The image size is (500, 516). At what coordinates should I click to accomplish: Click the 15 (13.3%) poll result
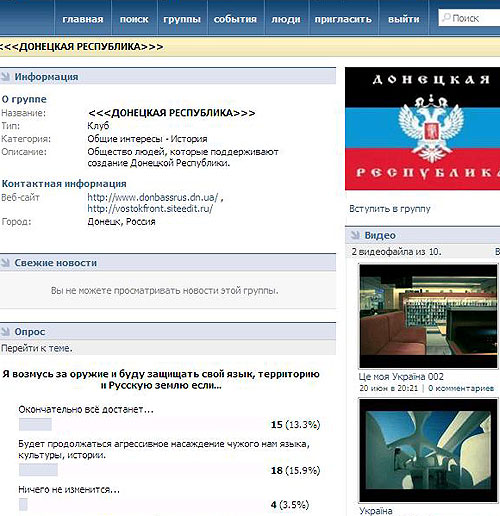295,425
